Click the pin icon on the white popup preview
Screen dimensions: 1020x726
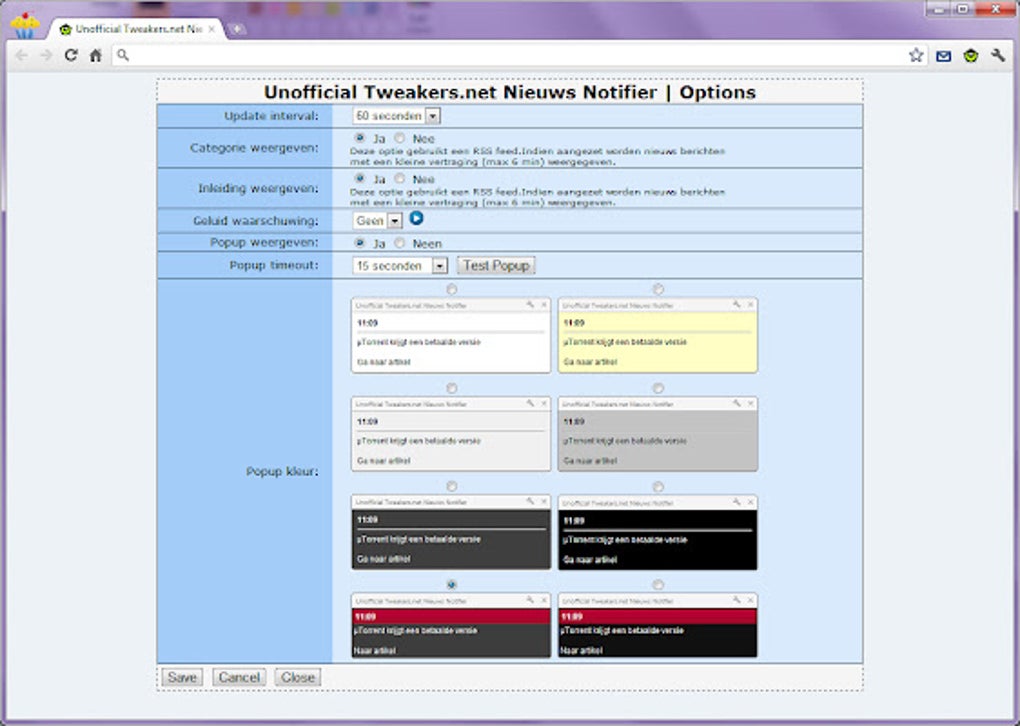click(528, 303)
